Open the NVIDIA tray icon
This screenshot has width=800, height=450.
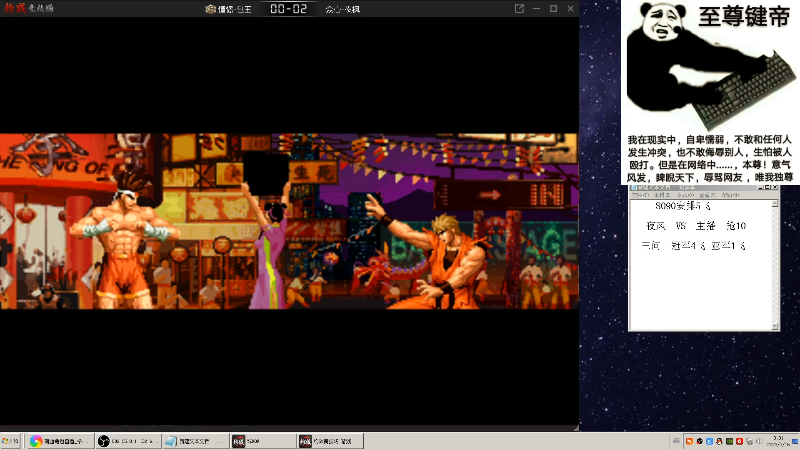pos(730,441)
